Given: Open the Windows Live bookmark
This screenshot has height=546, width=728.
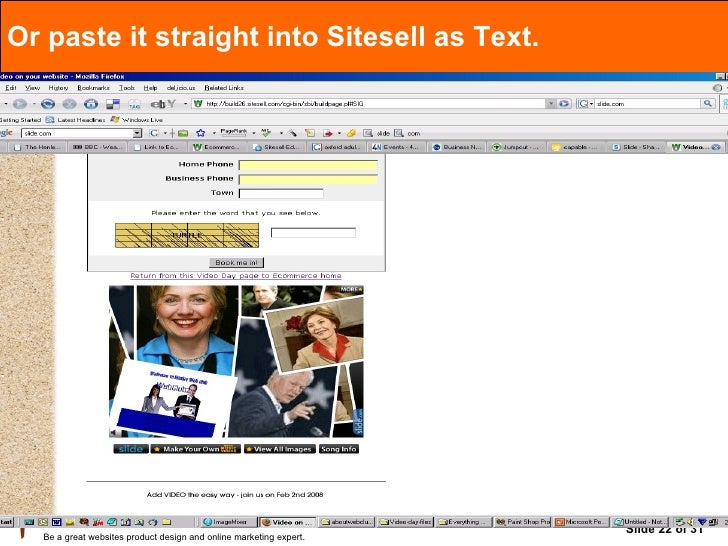Looking at the screenshot, I should pos(136,120).
